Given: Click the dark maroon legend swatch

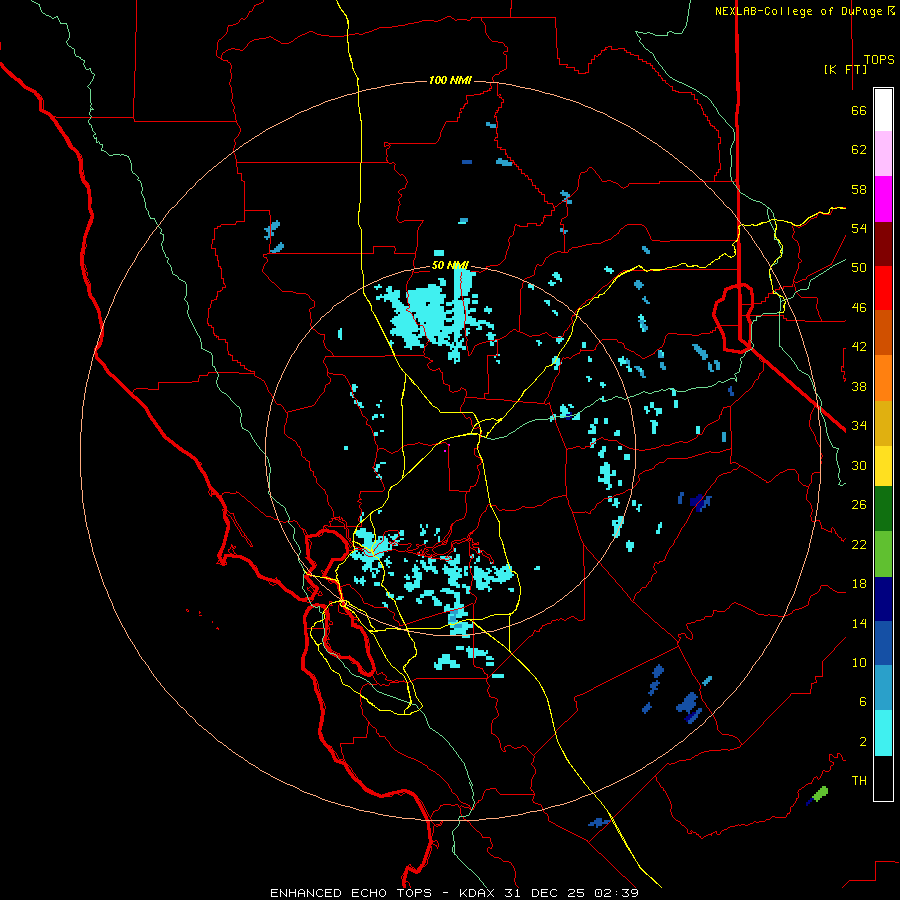Looking at the screenshot, I should [883, 244].
